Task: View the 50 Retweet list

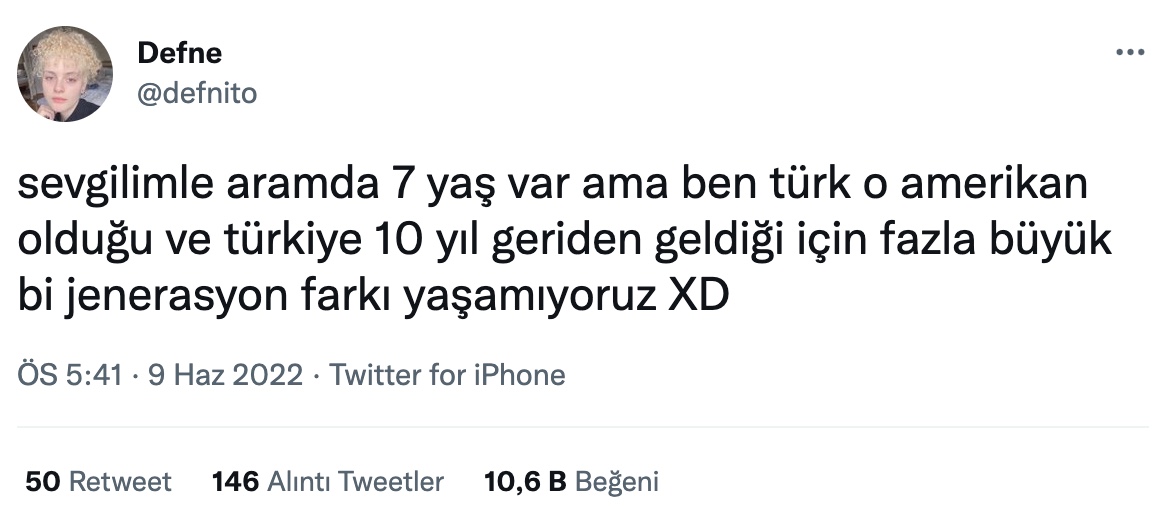Action: point(98,482)
